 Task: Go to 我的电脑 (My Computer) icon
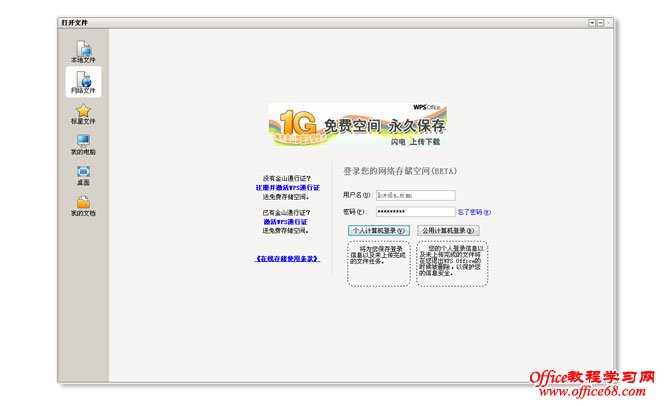tap(83, 144)
